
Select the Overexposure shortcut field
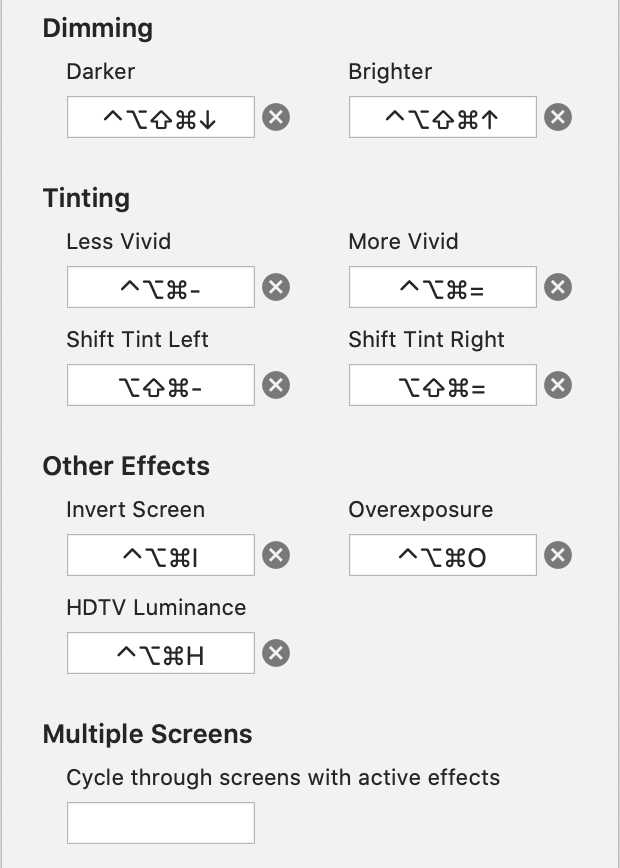point(442,555)
